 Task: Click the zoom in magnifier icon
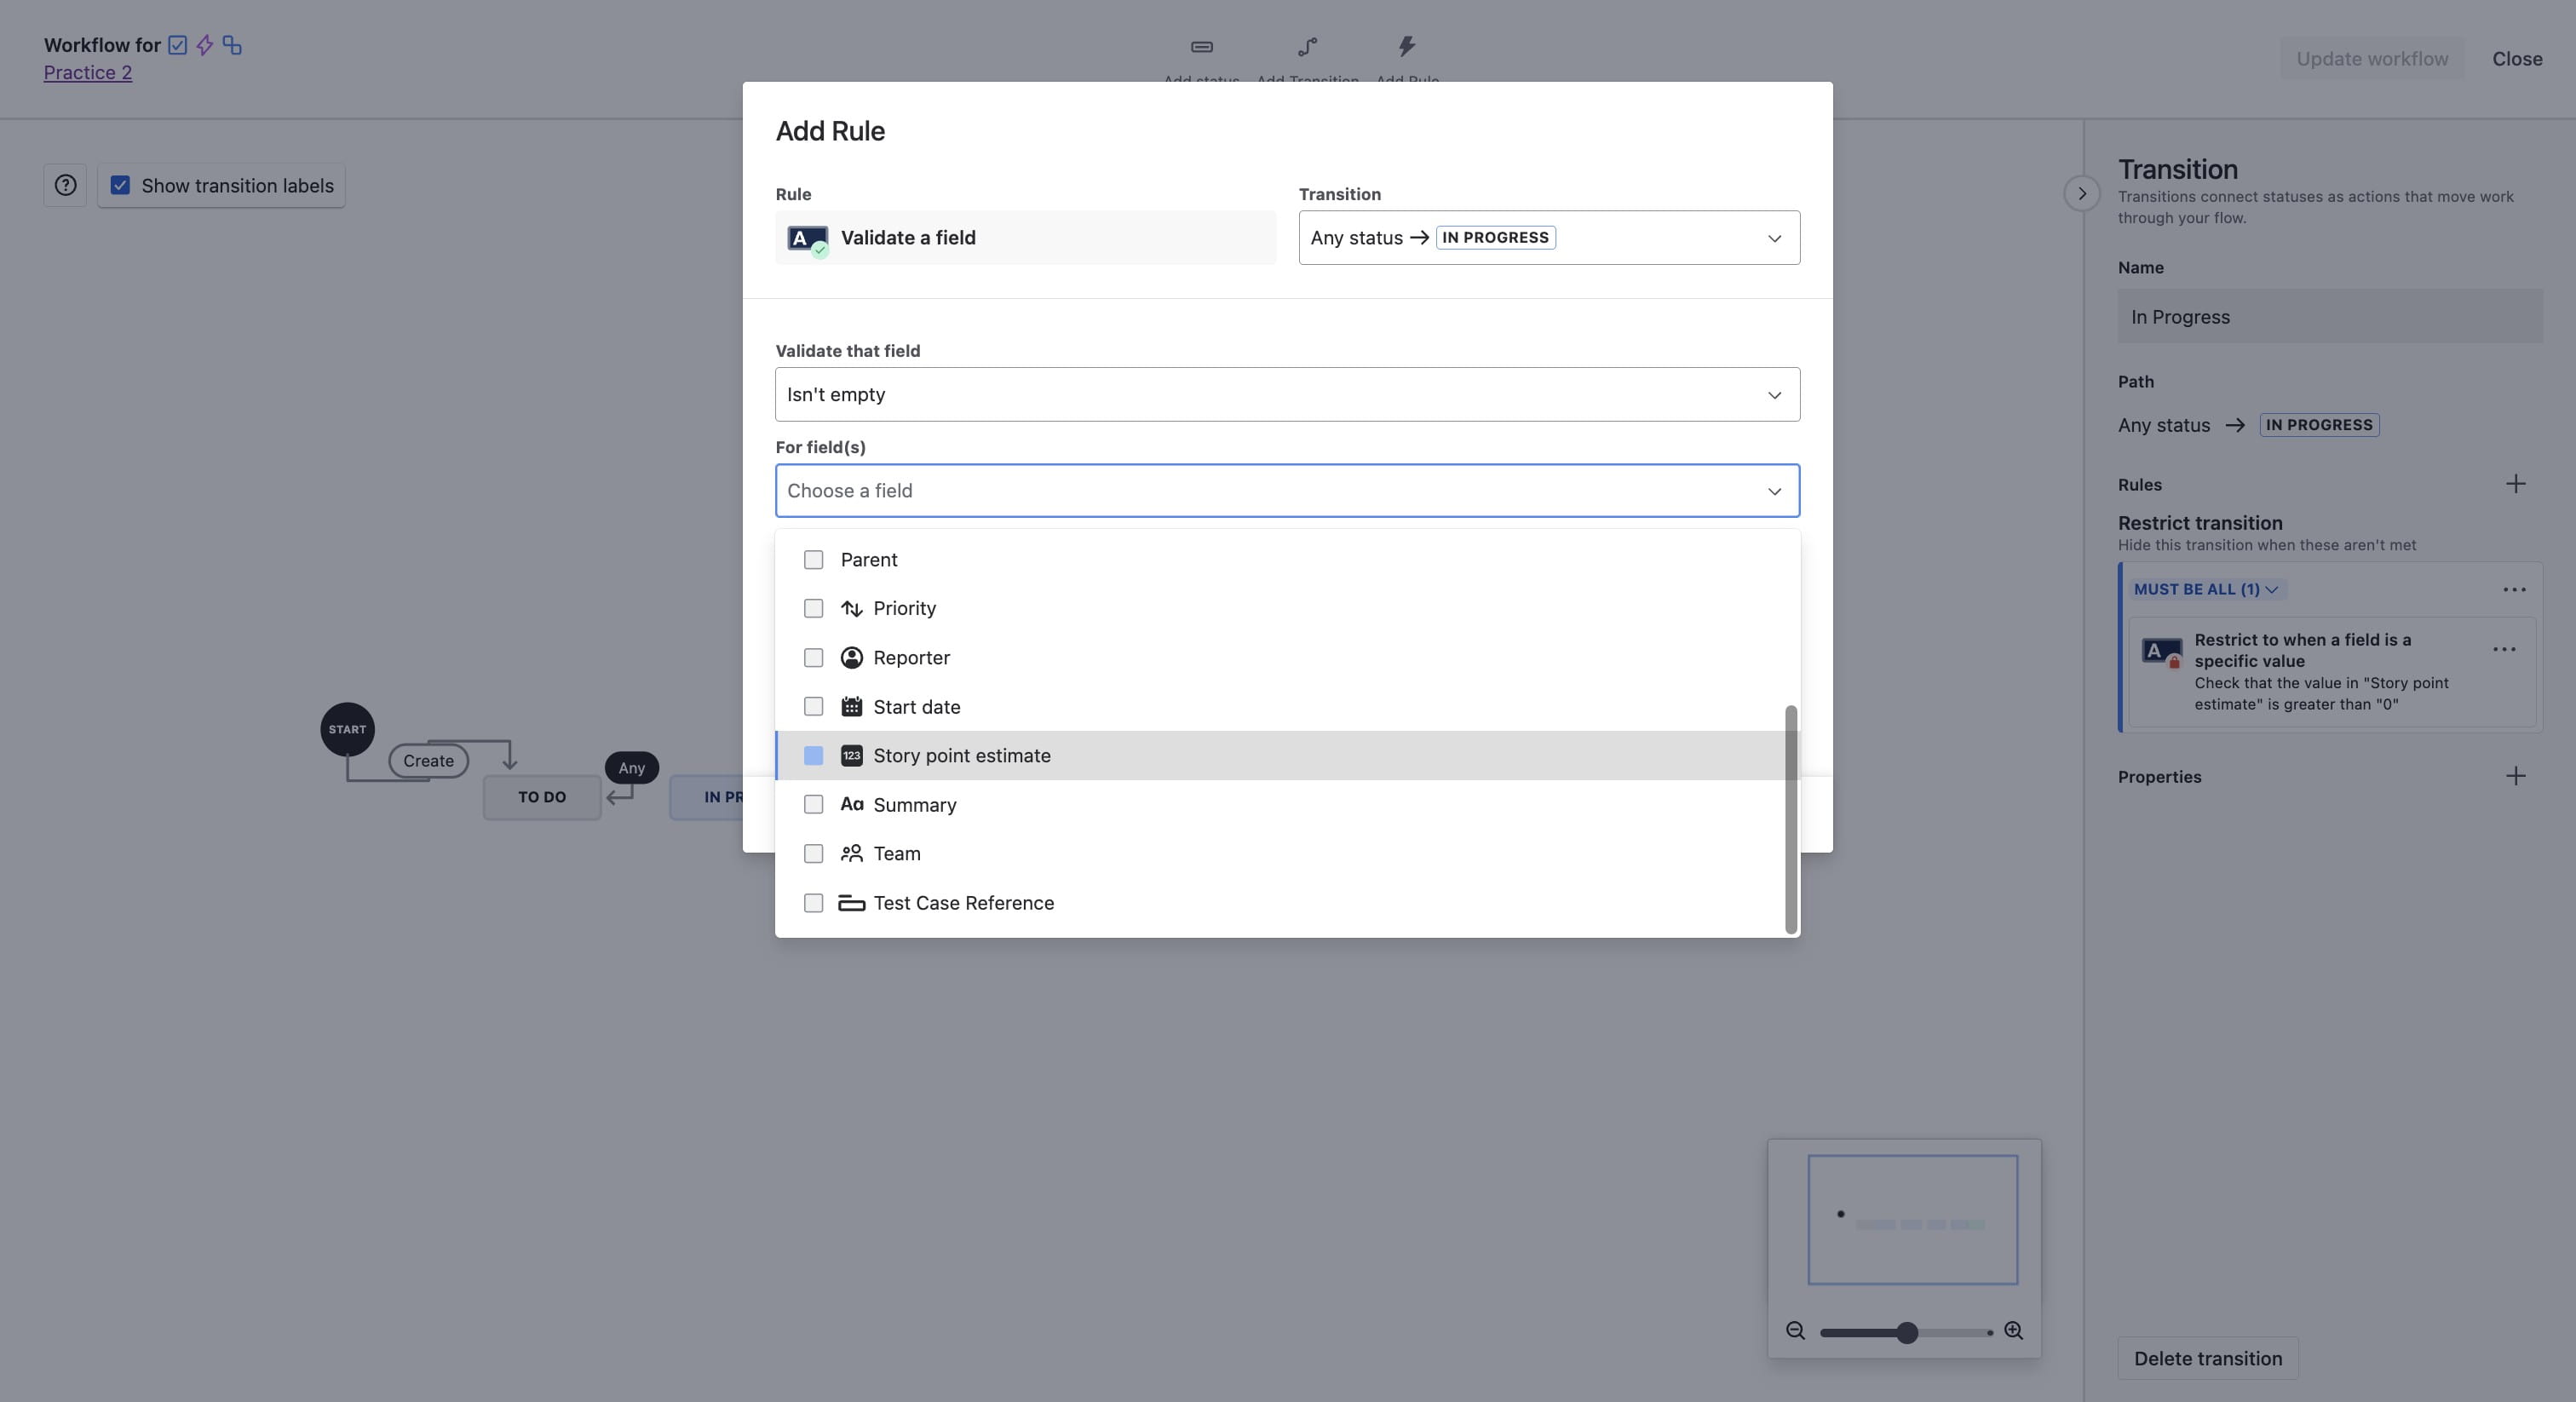2014,1331
